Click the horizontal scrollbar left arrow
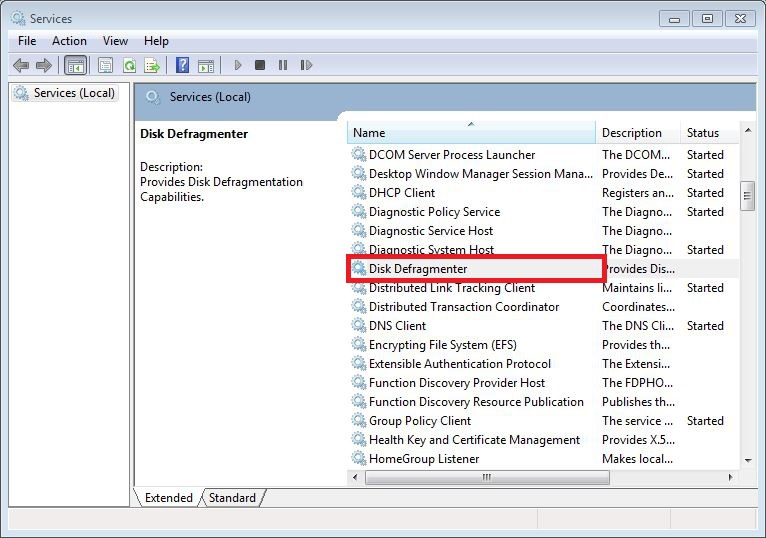The image size is (766, 538). click(355, 477)
